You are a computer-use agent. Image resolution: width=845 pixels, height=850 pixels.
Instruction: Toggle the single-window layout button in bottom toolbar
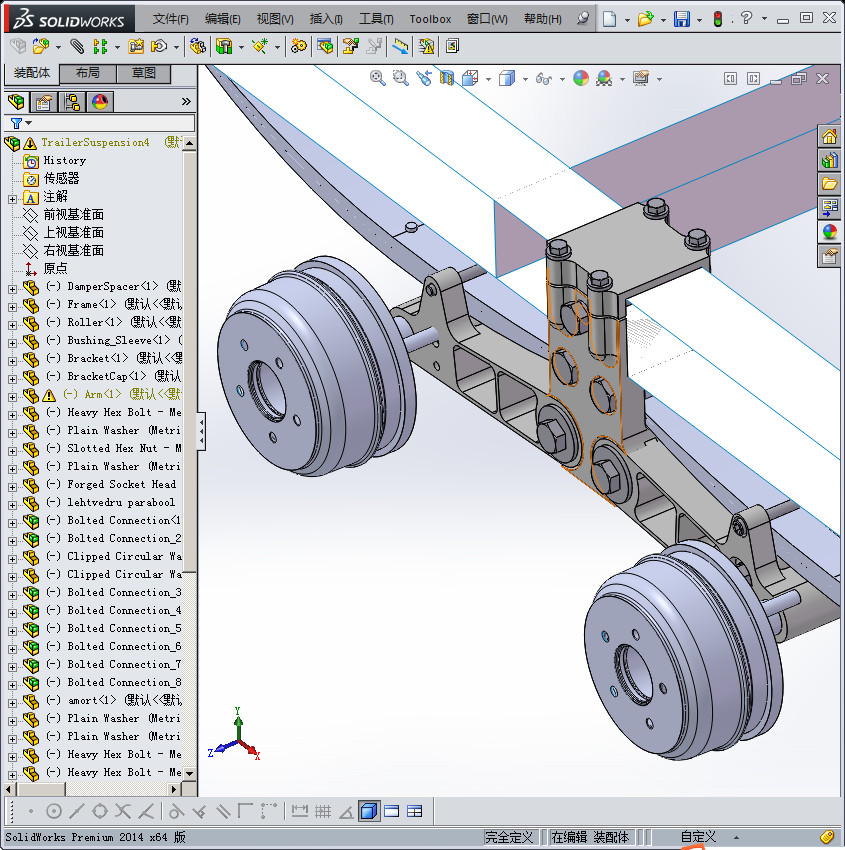pos(391,812)
